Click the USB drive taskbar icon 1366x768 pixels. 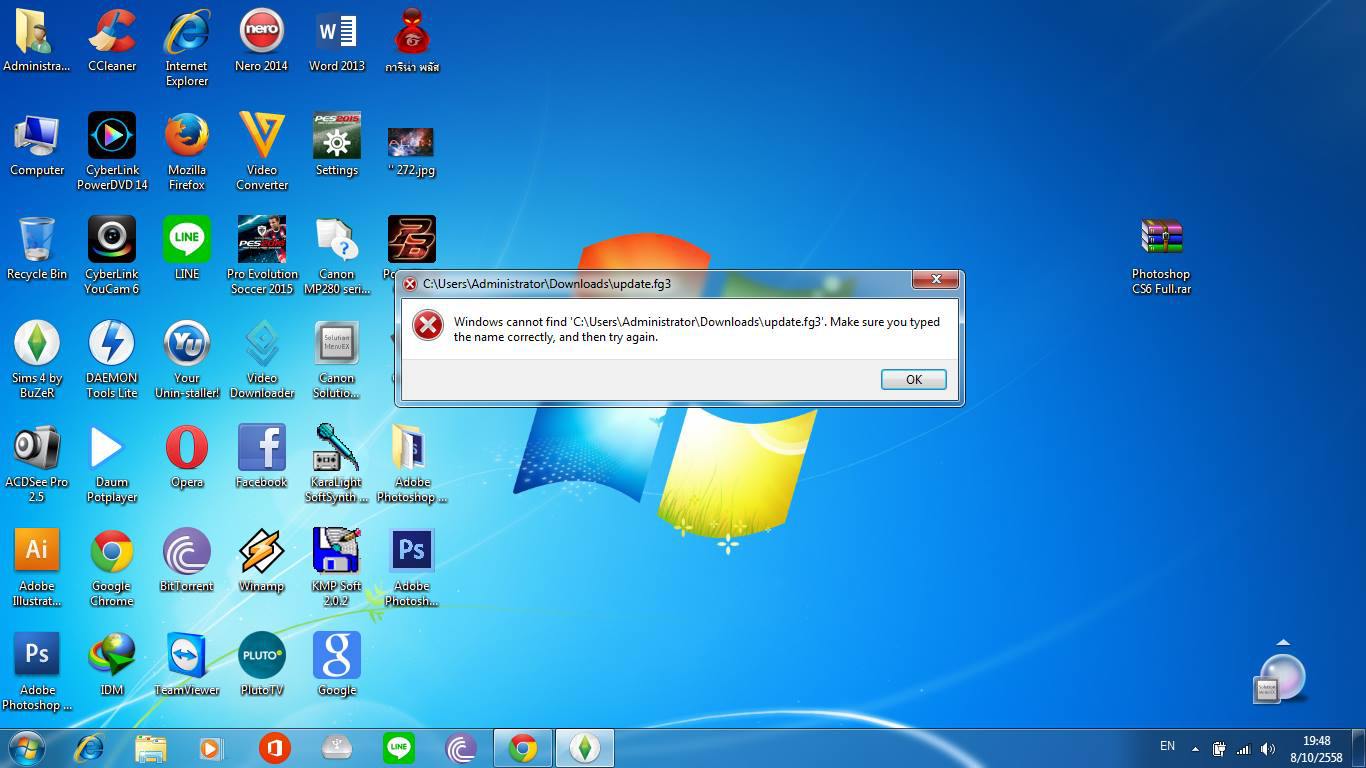point(336,748)
